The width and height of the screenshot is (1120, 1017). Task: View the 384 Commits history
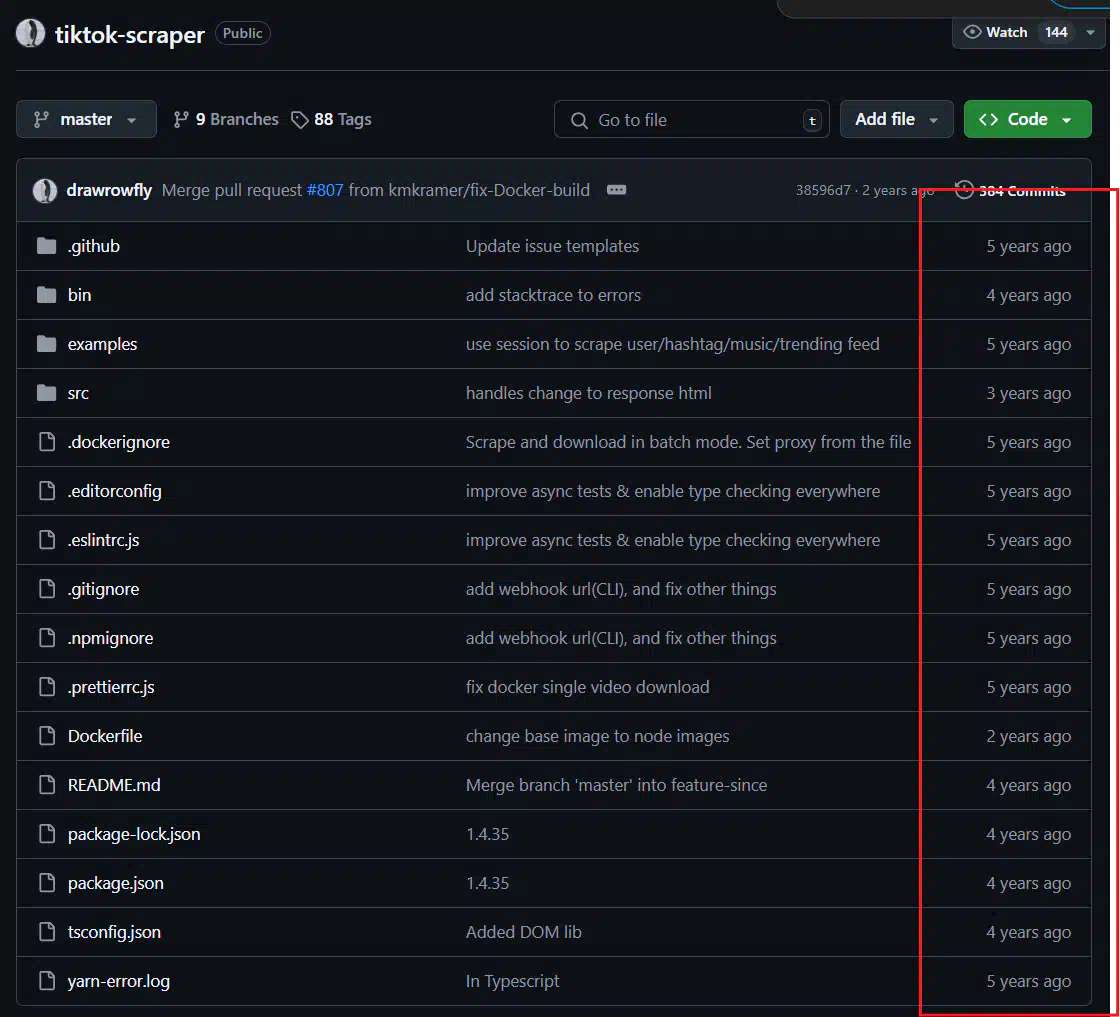1011,191
